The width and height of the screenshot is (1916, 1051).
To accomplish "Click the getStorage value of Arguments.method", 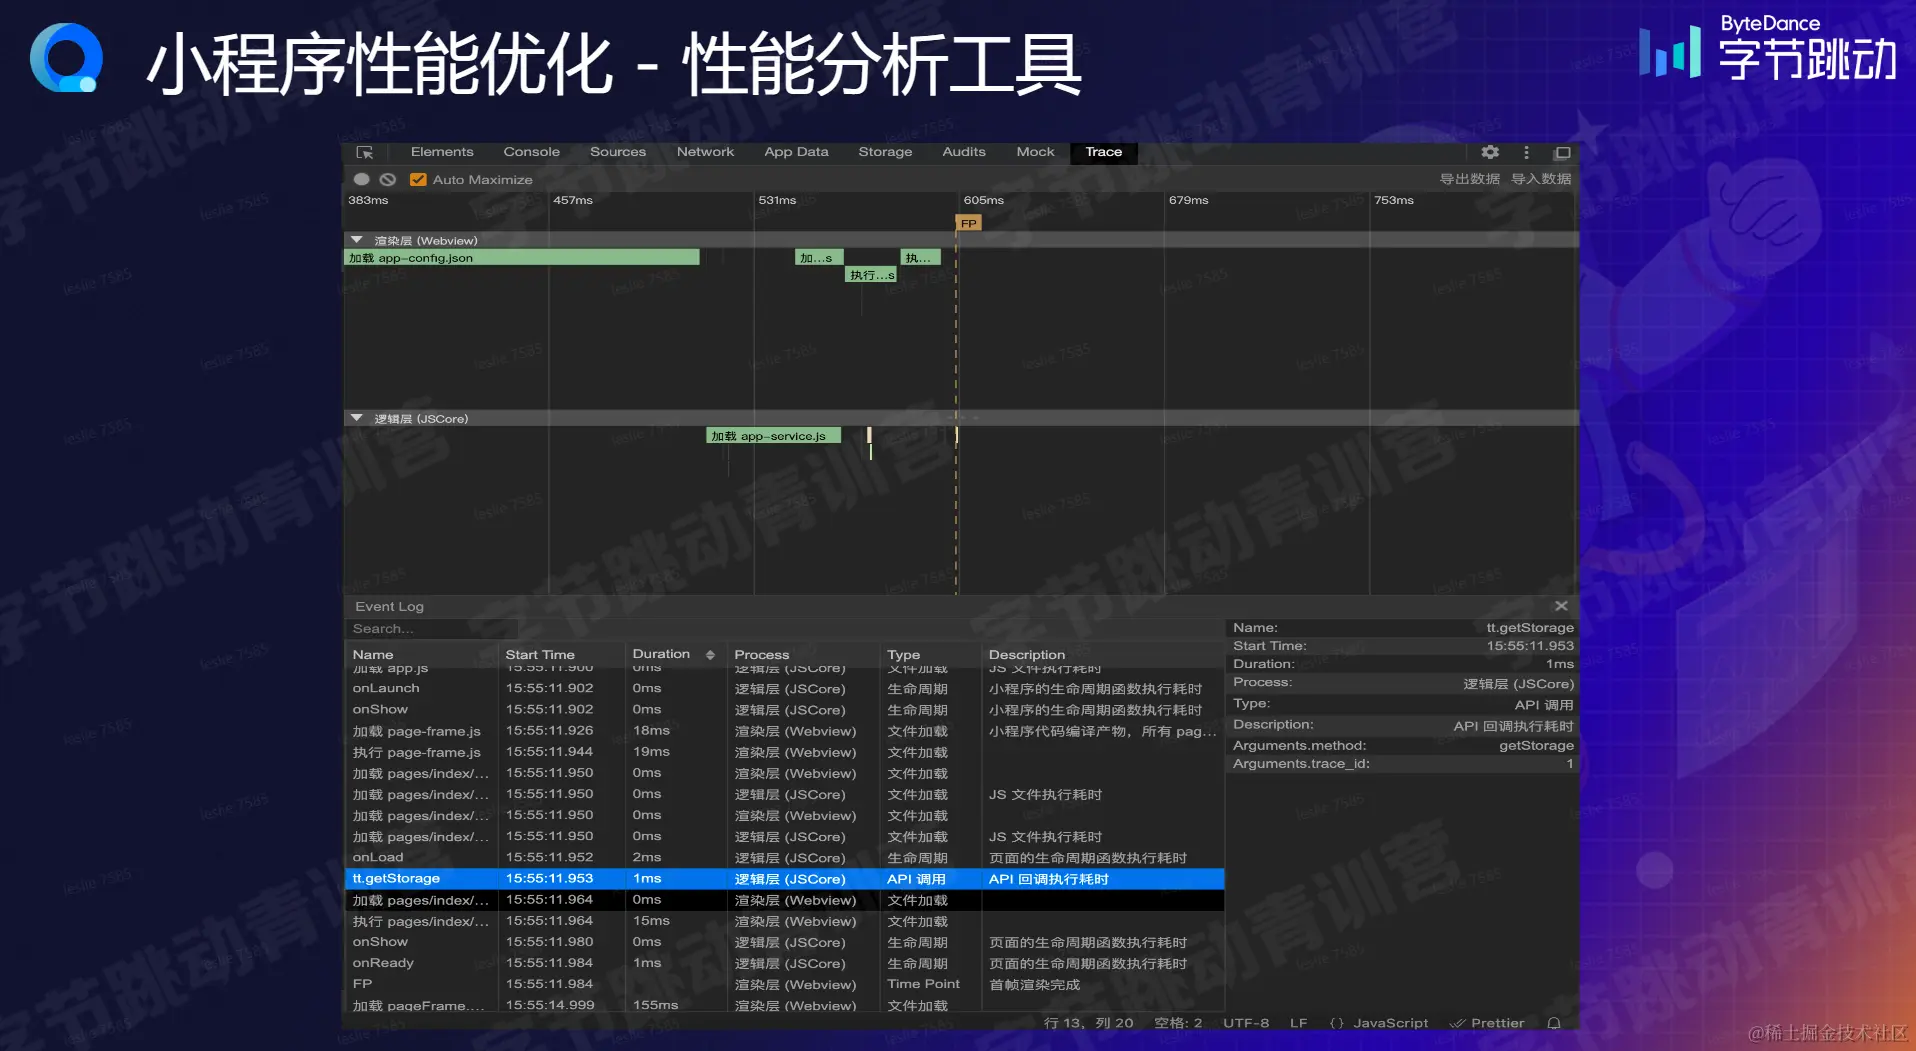I will pos(1536,746).
